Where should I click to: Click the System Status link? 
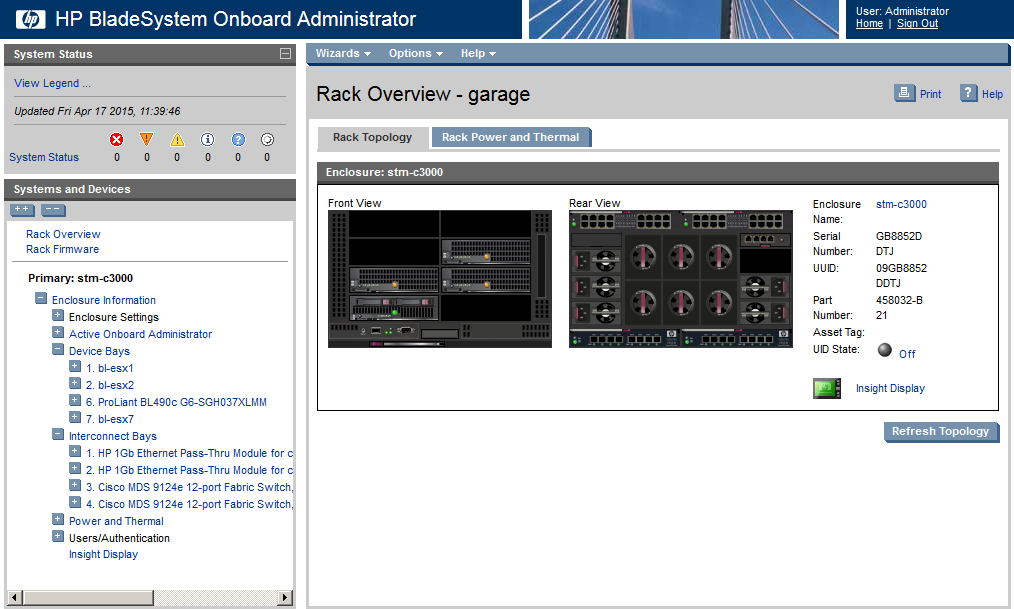pyautogui.click(x=44, y=157)
